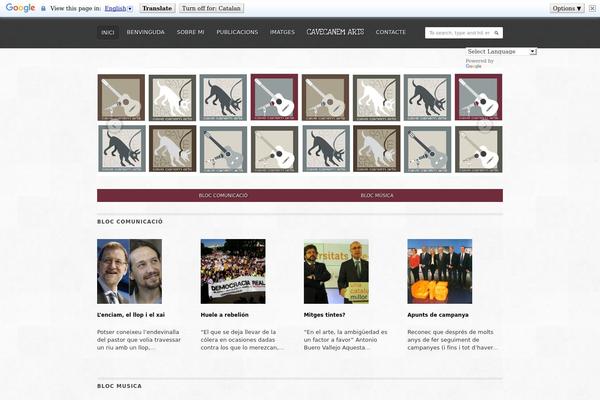Click the lock icon beside Google logo

pyautogui.click(x=43, y=8)
